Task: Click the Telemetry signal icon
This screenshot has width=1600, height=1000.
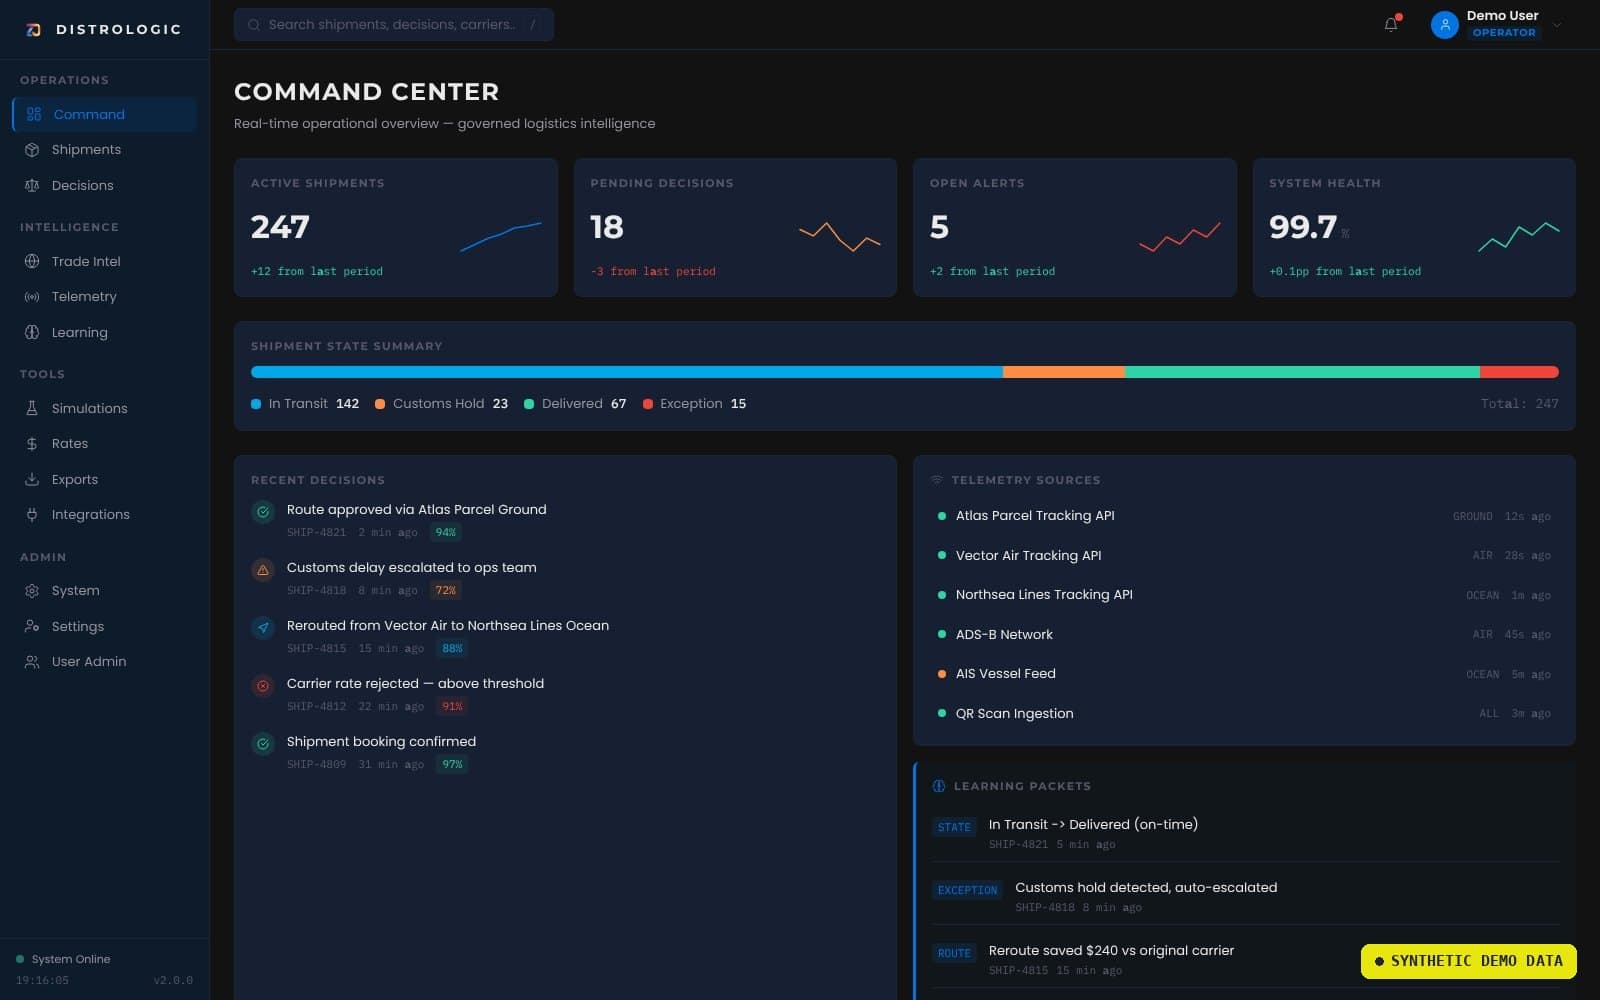Action: click(32, 296)
